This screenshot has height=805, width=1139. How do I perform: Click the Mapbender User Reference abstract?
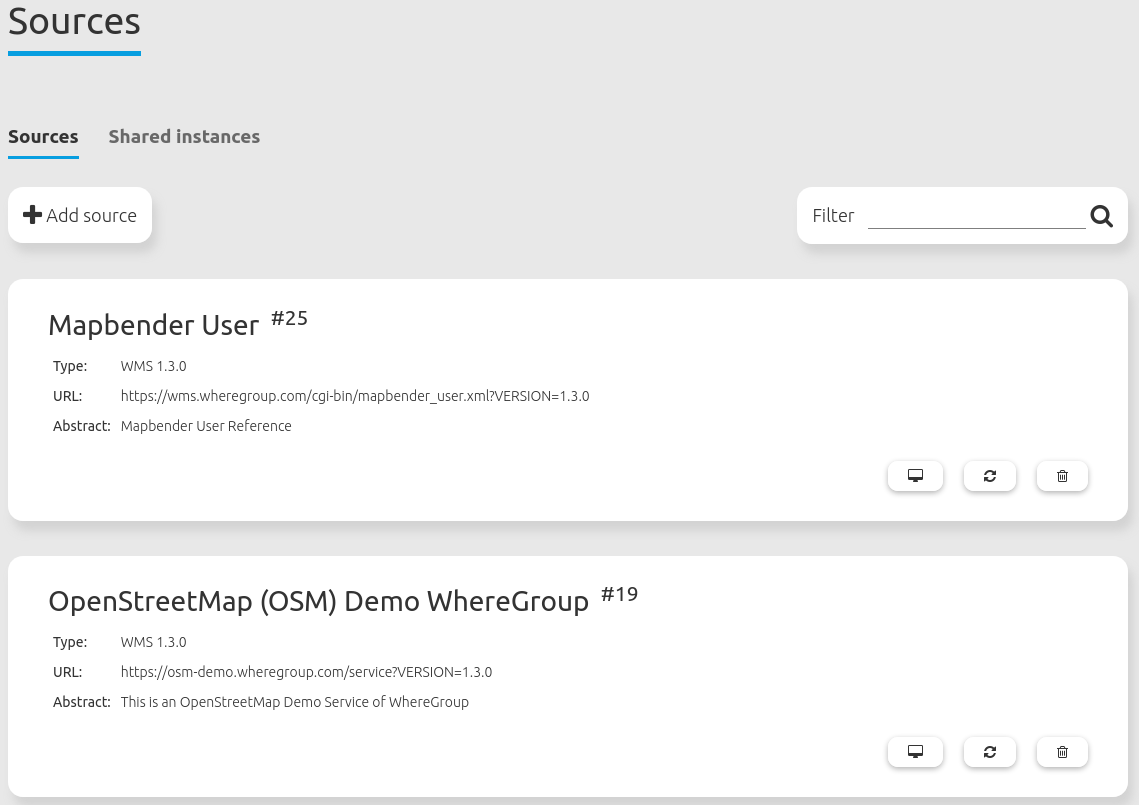pyautogui.click(x=206, y=426)
